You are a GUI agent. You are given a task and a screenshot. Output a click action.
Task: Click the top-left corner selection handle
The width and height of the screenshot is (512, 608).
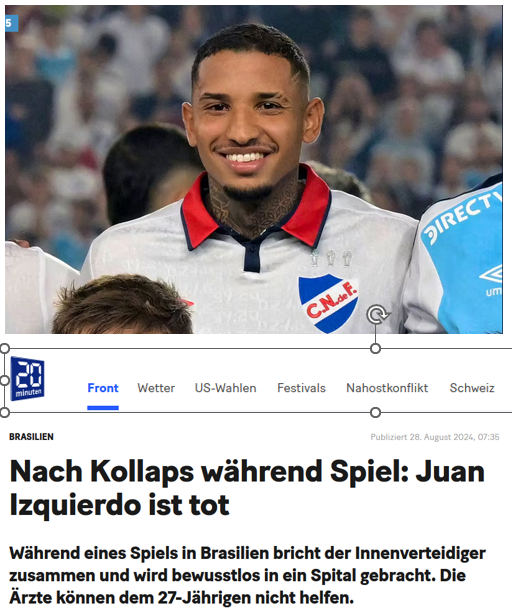tap(5, 348)
